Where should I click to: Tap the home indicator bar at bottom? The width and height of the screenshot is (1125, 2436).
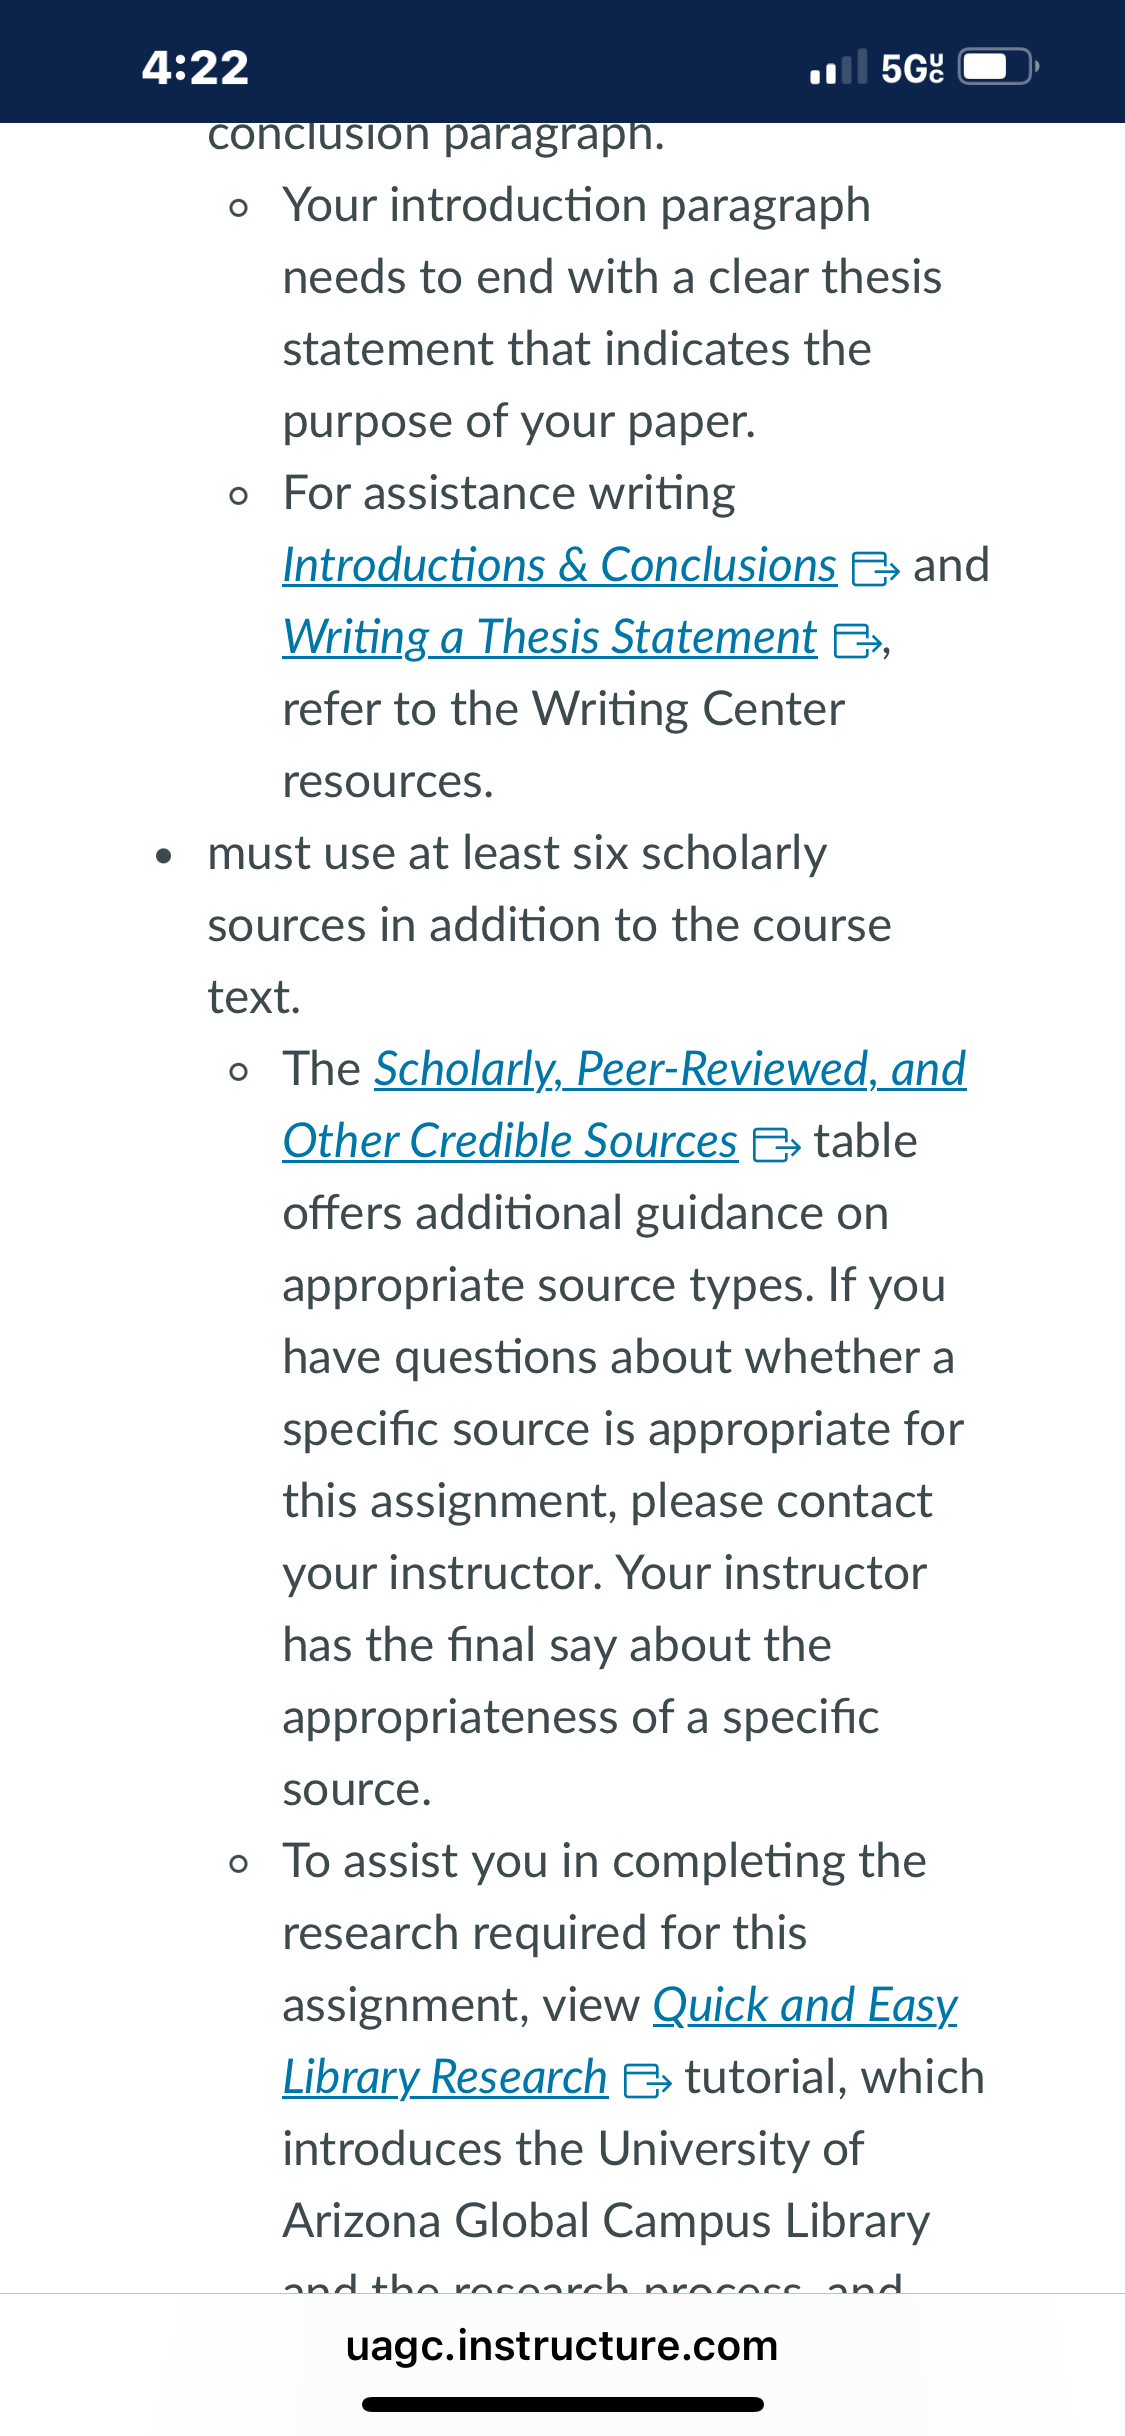coord(563,2404)
